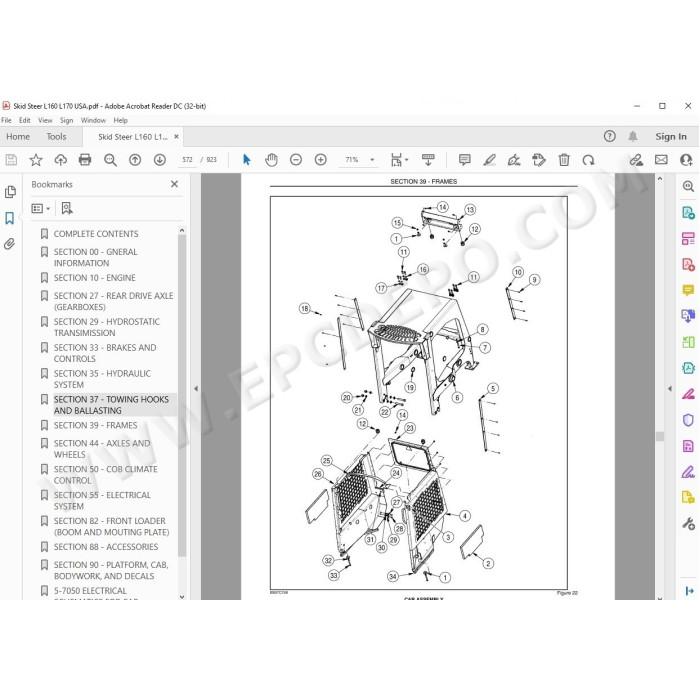700x700 pixels.
Task: Select the highlight text pen tool
Action: (489, 159)
